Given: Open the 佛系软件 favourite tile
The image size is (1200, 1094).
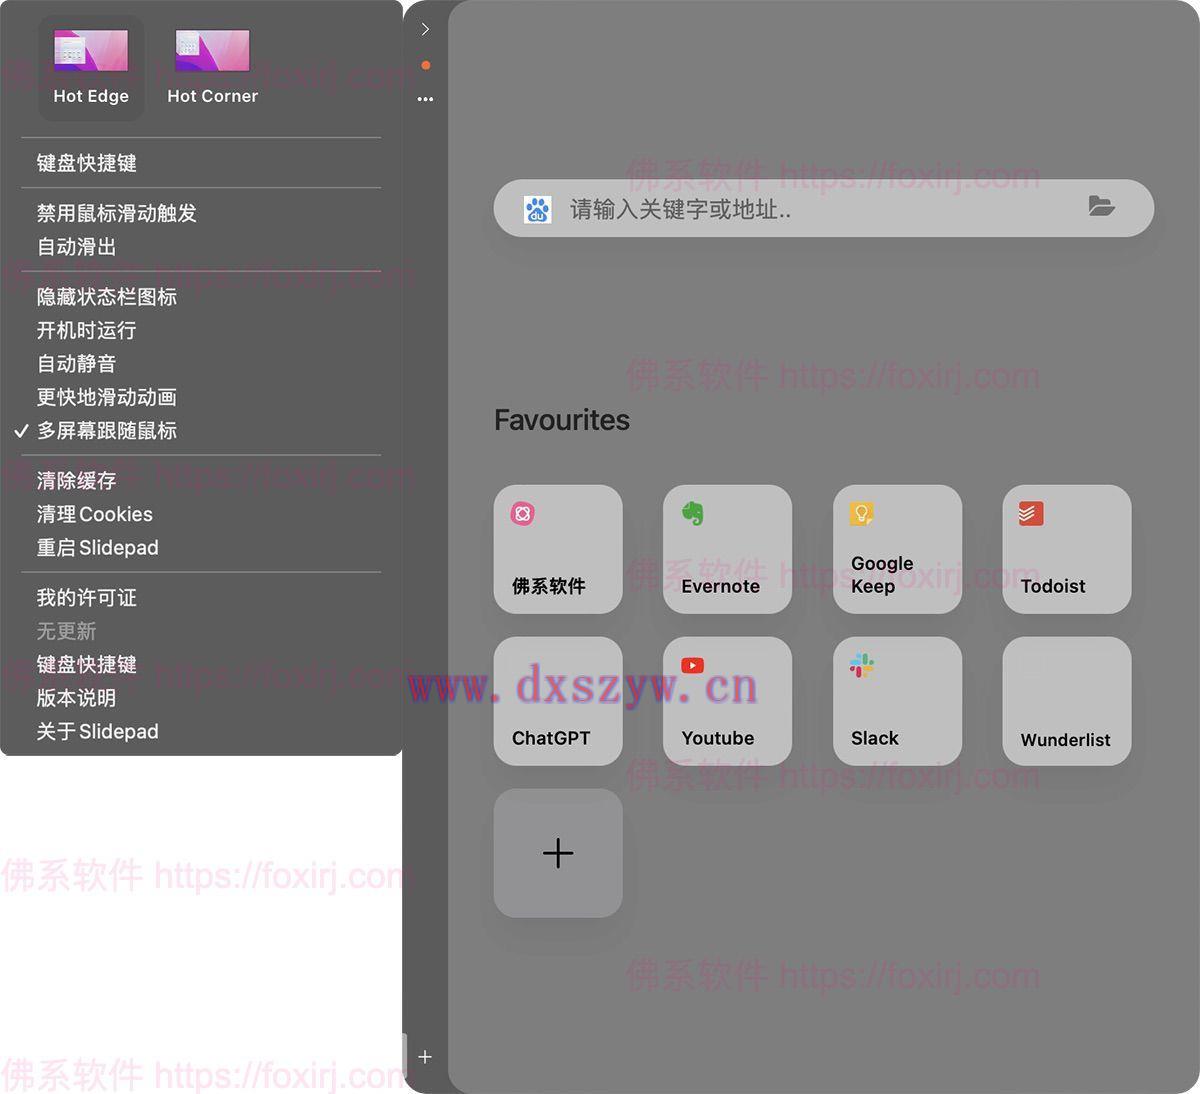Looking at the screenshot, I should click(558, 549).
